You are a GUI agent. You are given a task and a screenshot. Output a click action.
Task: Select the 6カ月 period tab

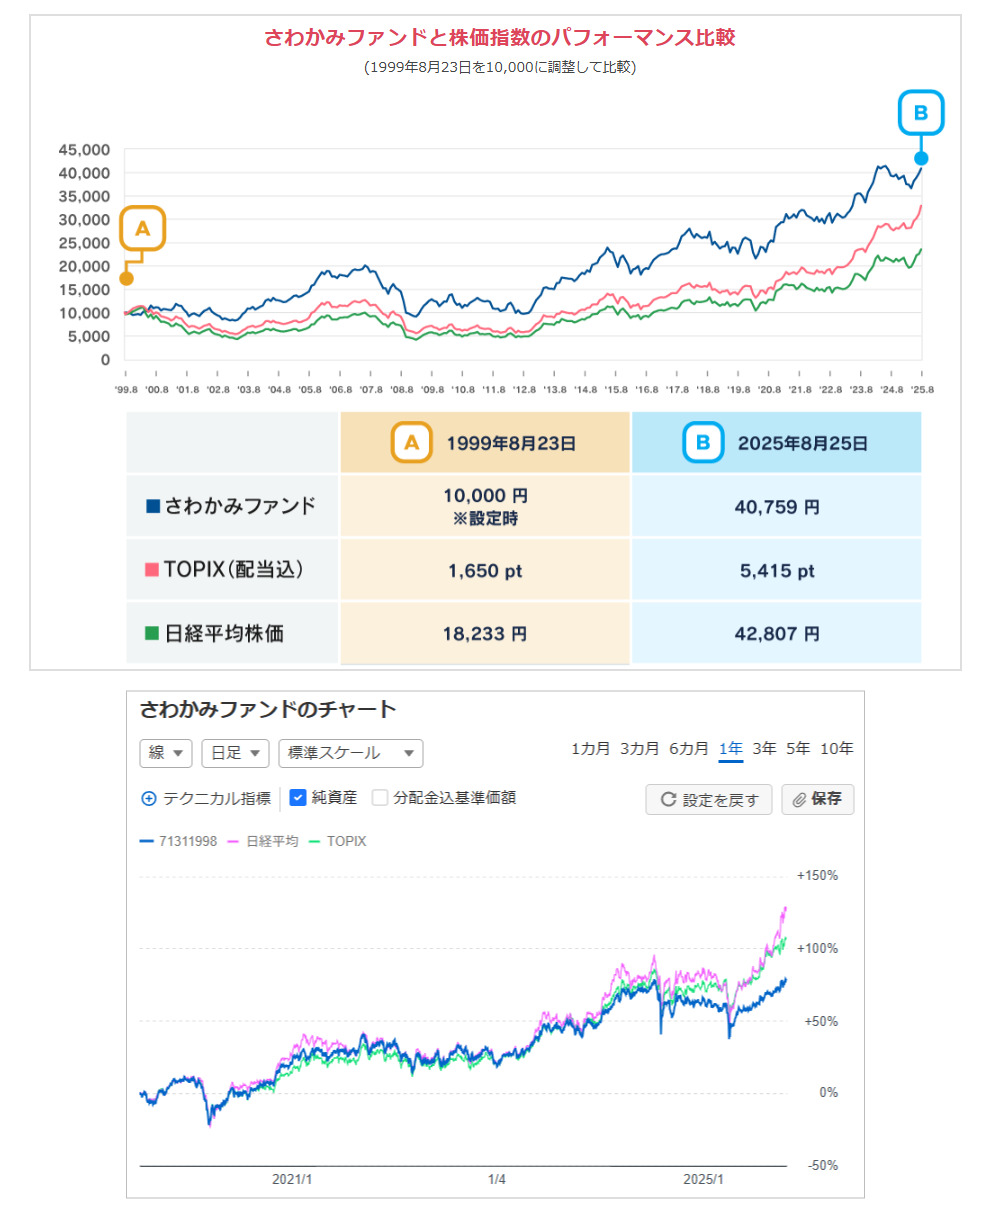(688, 749)
